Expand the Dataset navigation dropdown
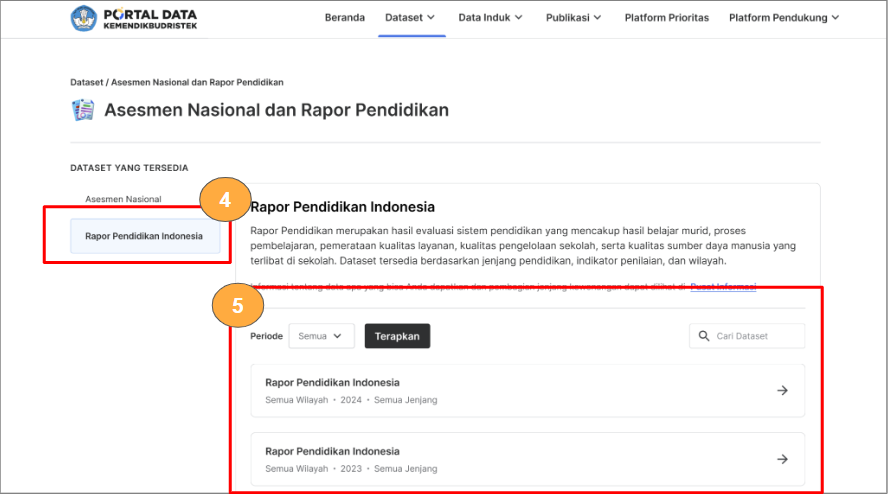This screenshot has height=494, width=891. click(410, 18)
